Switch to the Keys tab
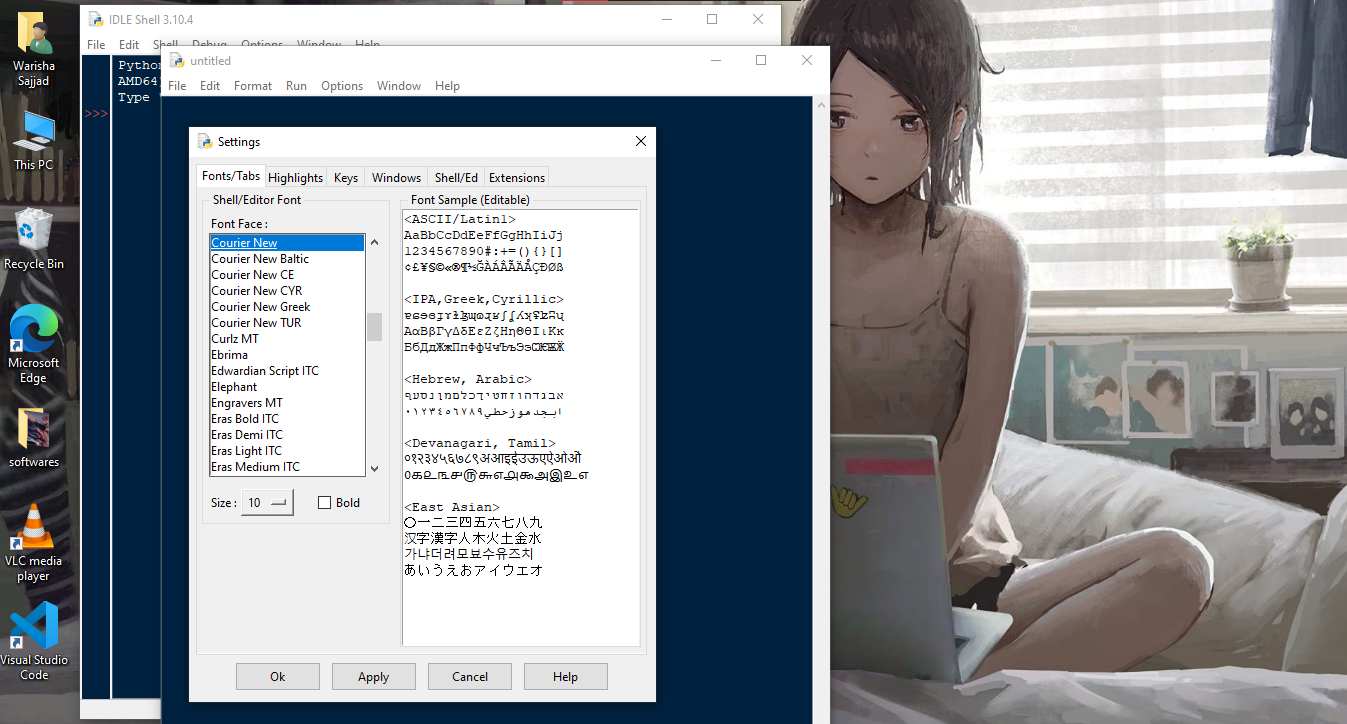1347x724 pixels. [x=346, y=178]
